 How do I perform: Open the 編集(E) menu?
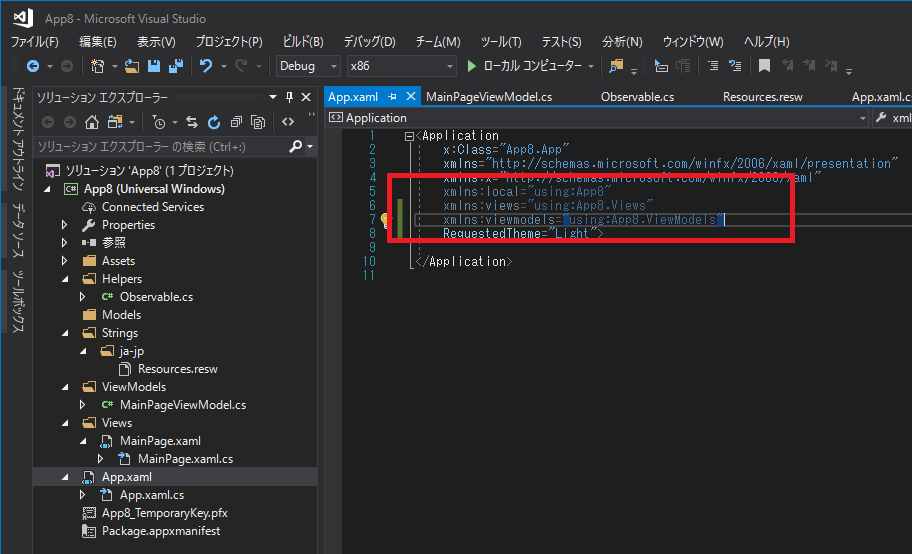point(98,42)
